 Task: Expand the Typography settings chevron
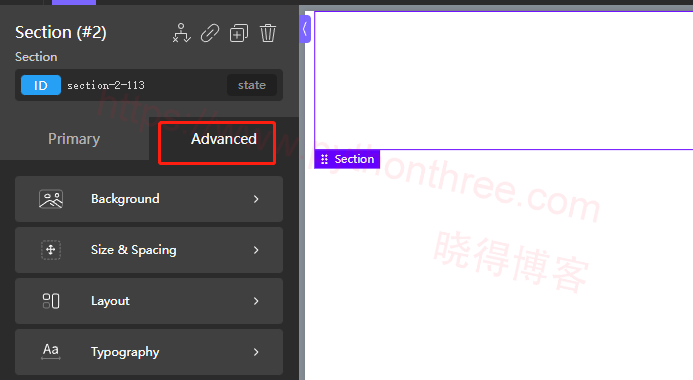[x=256, y=352]
